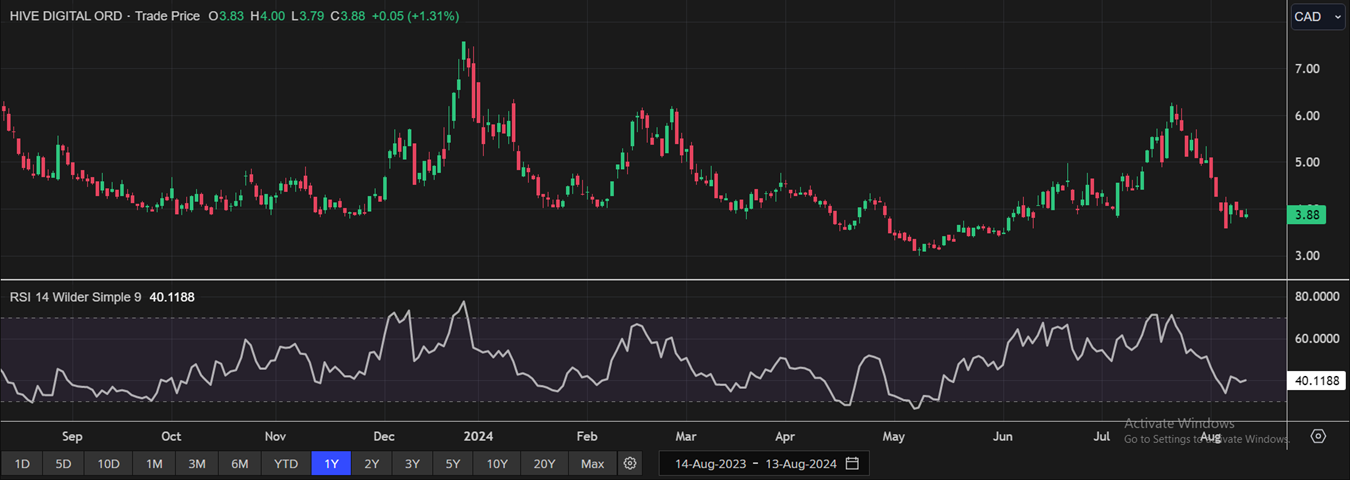Click the calendar icon beside date range
Screen dimensions: 1350x480
852,463
